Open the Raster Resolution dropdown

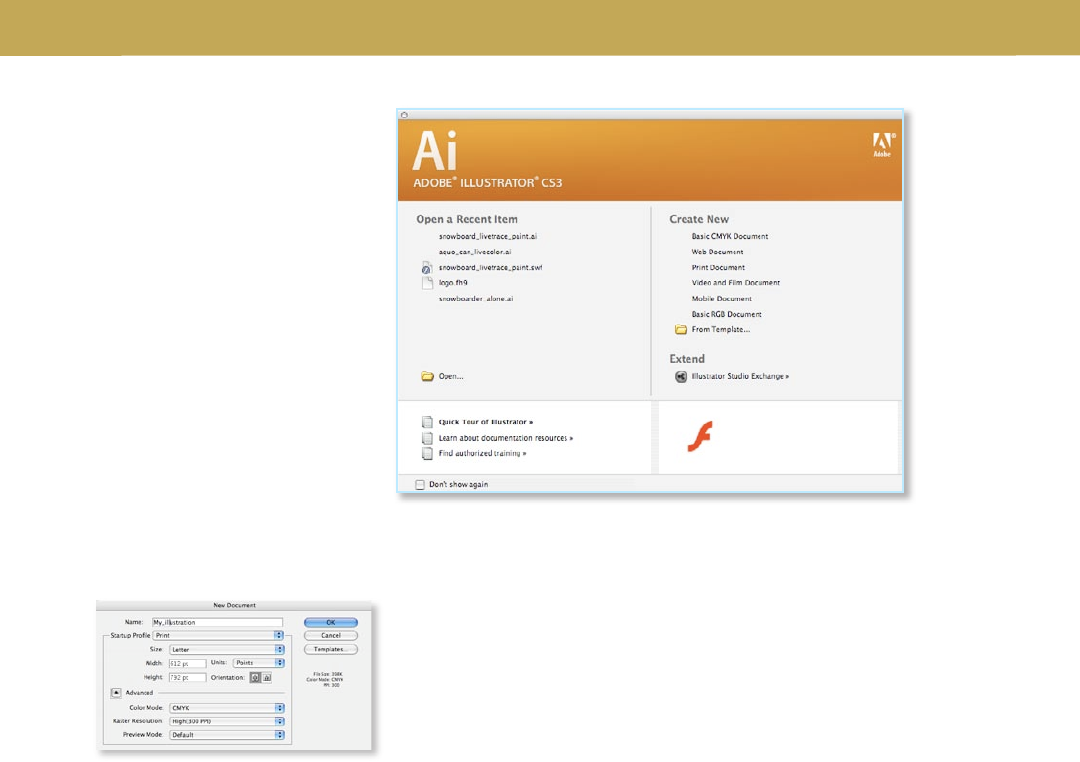227,721
